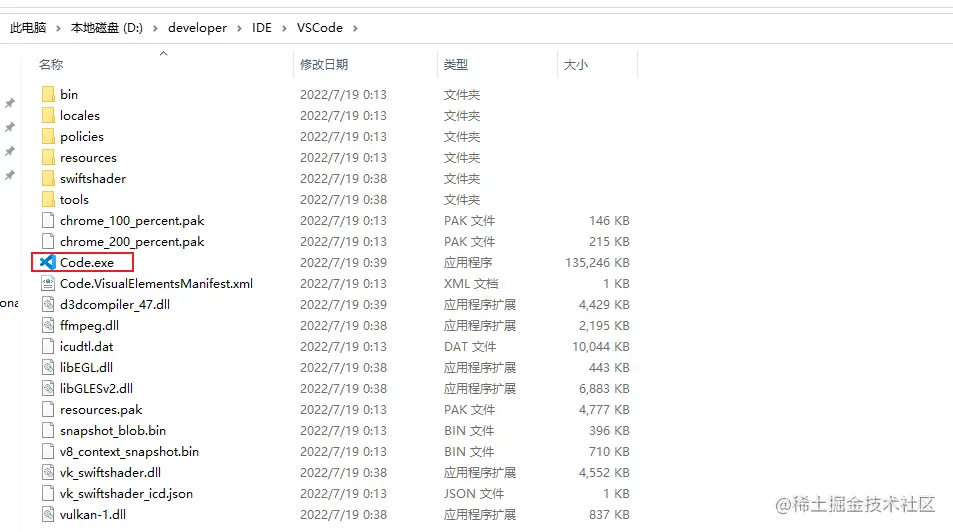Expand the chevron after IDE breadcrumb
Screen dimensions: 953x532
(x=284, y=28)
